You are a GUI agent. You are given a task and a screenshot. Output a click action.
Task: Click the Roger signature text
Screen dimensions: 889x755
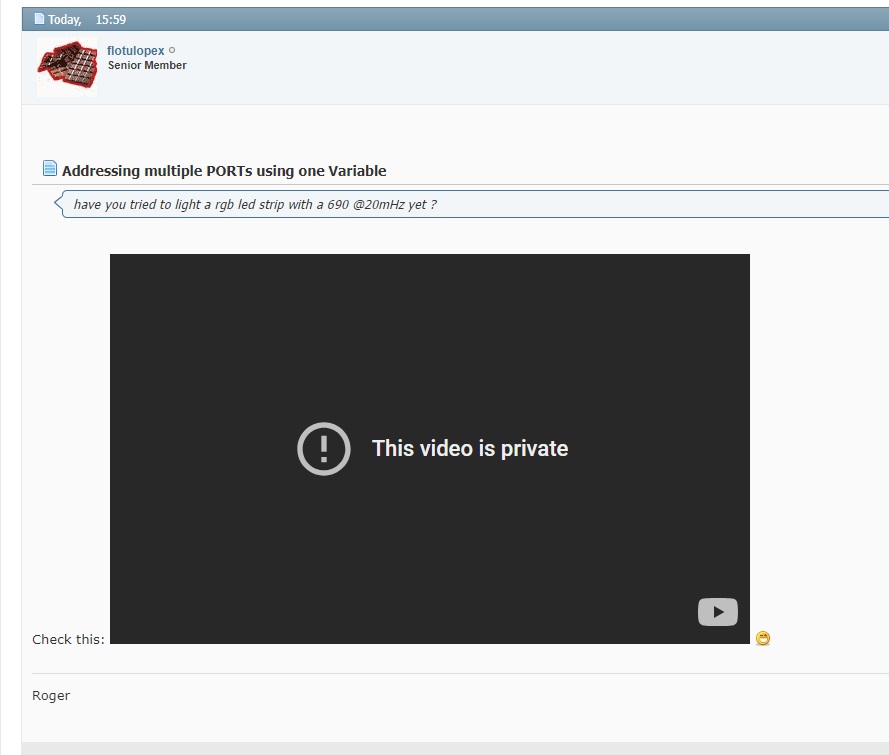point(51,695)
